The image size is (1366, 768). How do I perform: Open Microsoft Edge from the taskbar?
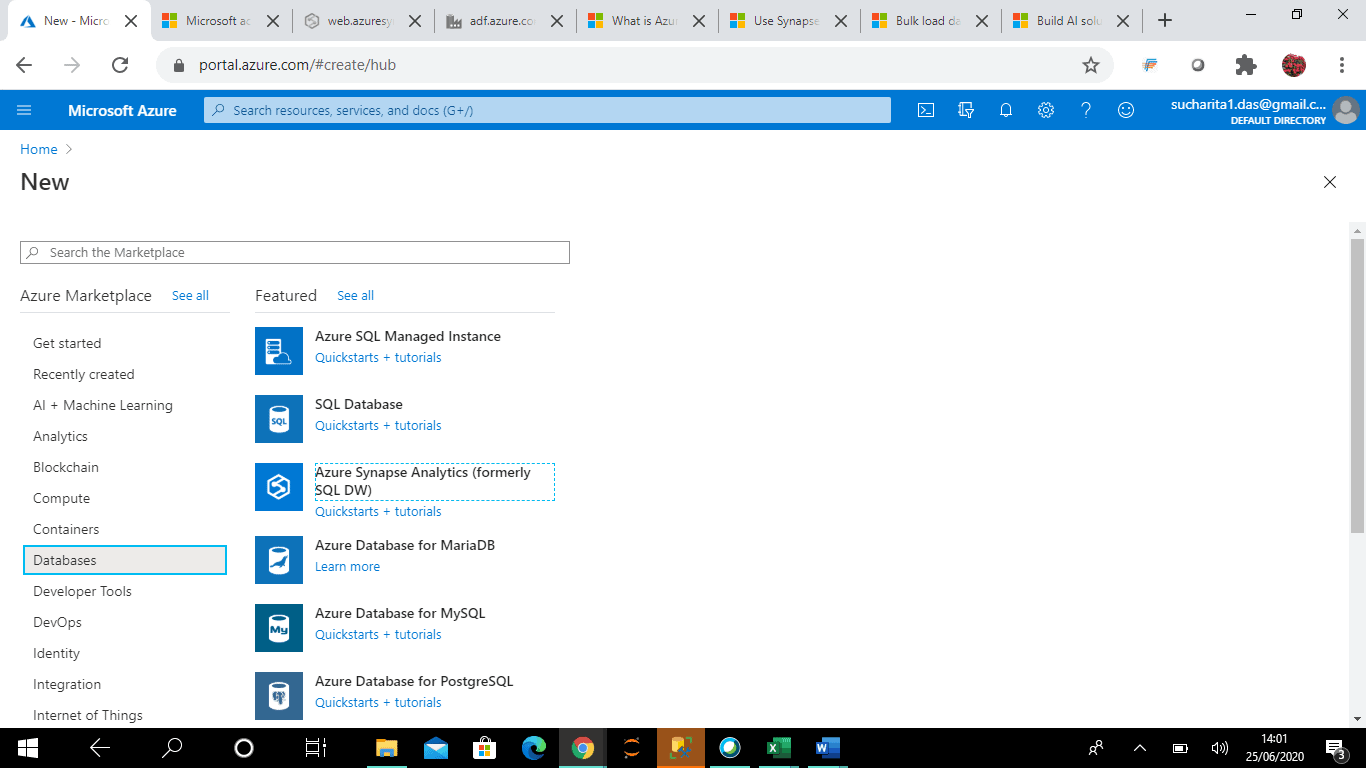pyautogui.click(x=534, y=747)
